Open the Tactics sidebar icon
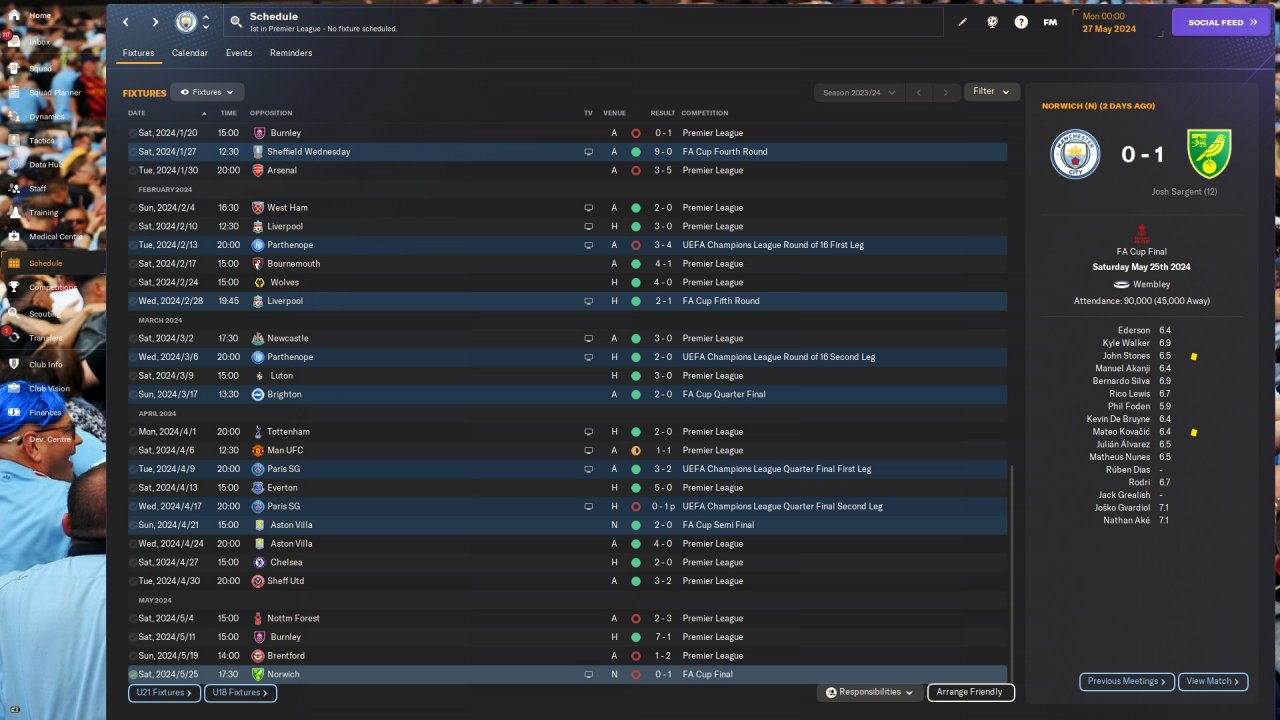Image resolution: width=1280 pixels, height=720 pixels. [14, 141]
